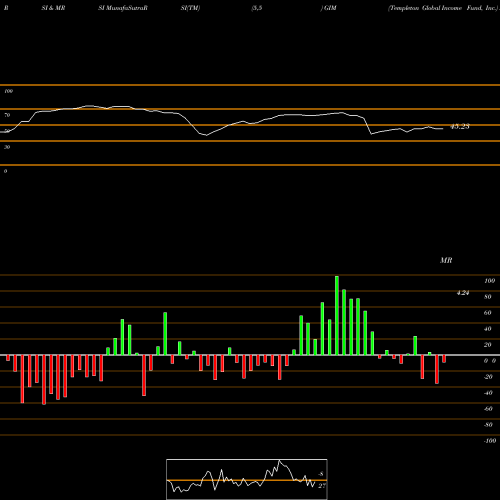Click the 'MR' label above the bar chart

tap(446, 260)
